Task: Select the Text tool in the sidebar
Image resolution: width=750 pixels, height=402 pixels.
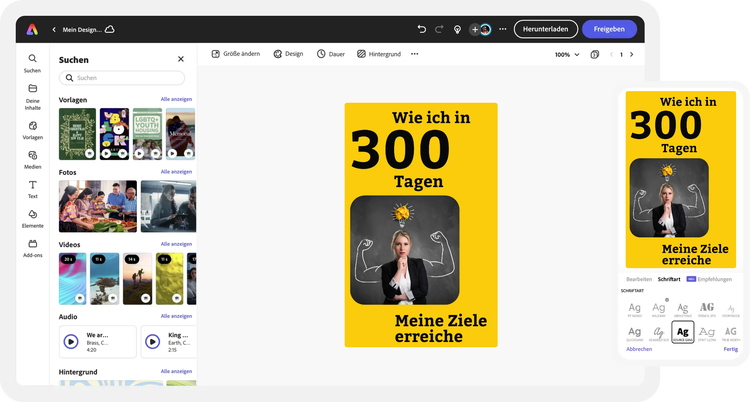Action: pyautogui.click(x=33, y=189)
